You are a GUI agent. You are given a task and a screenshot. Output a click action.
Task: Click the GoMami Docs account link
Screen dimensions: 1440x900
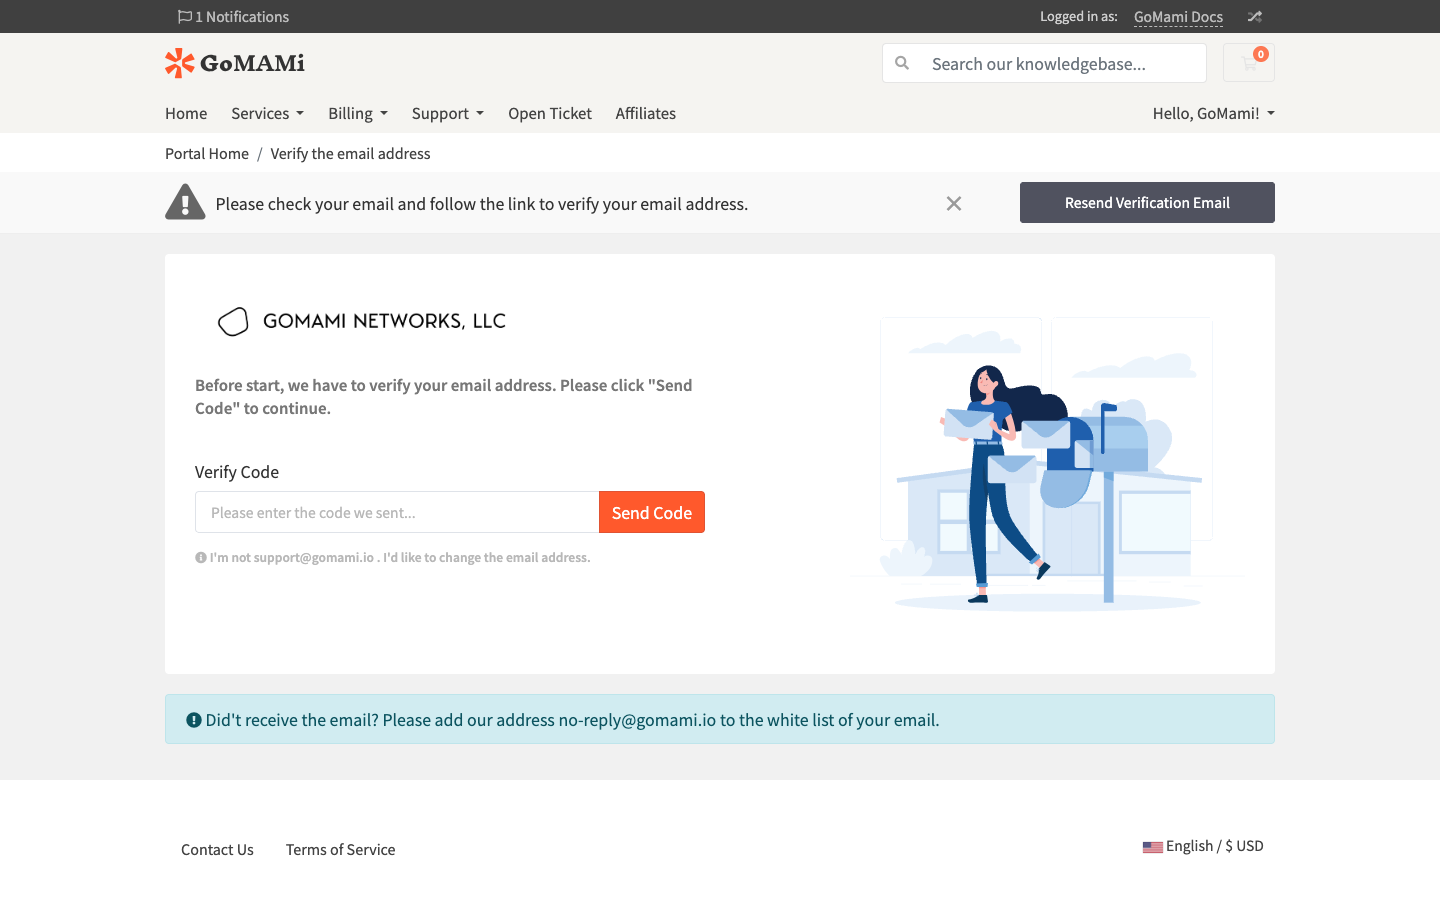pyautogui.click(x=1178, y=17)
